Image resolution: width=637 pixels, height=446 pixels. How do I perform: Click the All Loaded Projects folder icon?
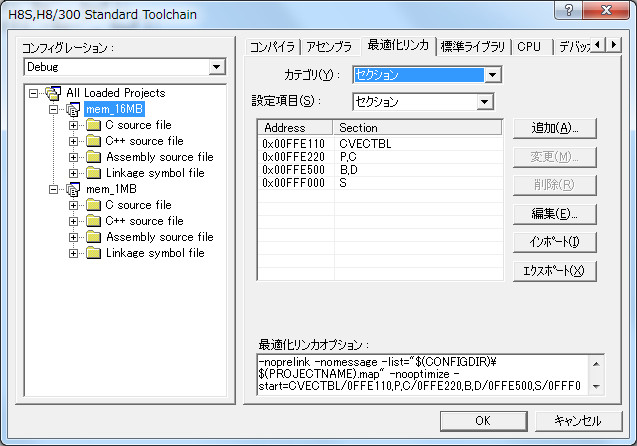click(53, 93)
